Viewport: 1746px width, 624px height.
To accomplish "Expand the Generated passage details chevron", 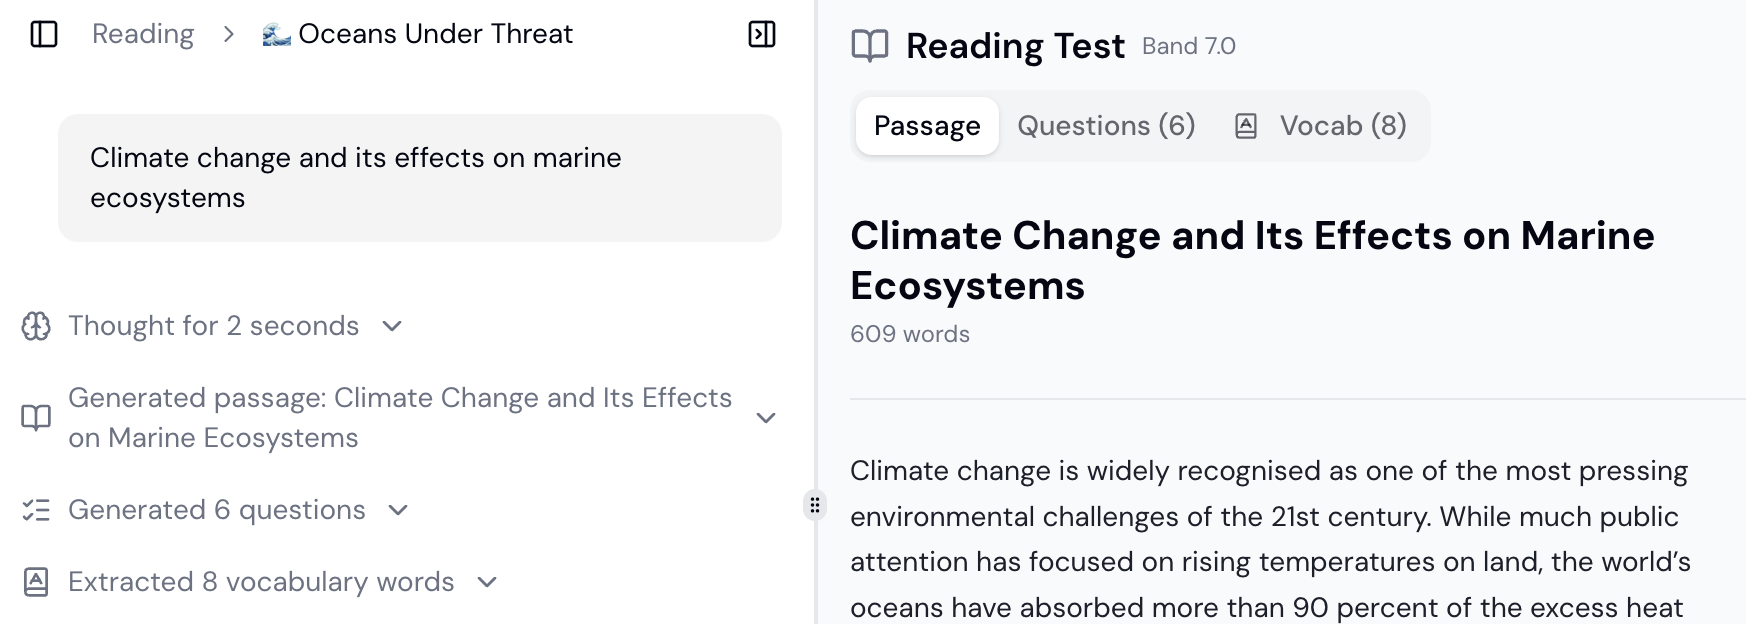I will (766, 418).
